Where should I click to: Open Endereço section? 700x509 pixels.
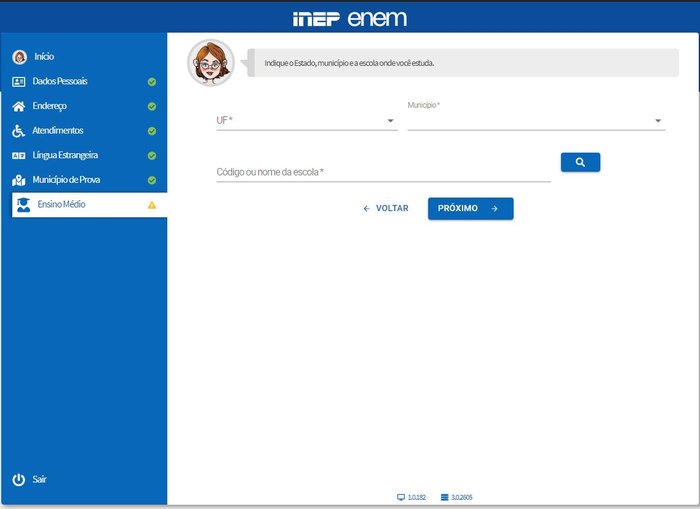coord(84,106)
